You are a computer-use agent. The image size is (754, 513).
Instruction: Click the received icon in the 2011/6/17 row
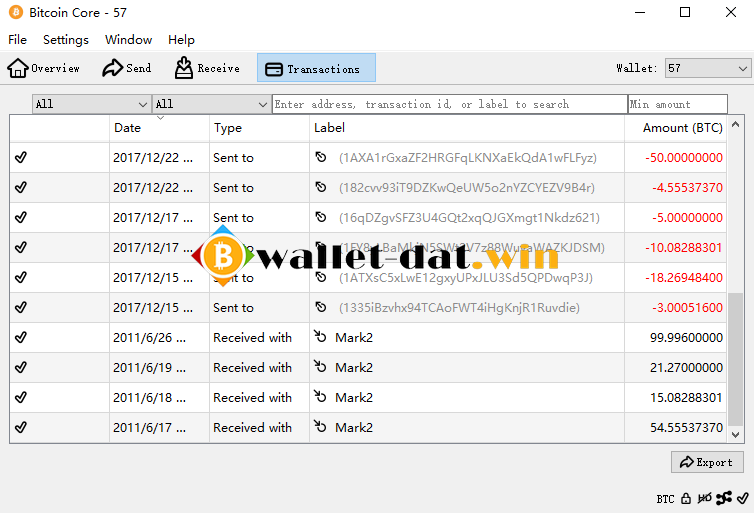point(320,426)
